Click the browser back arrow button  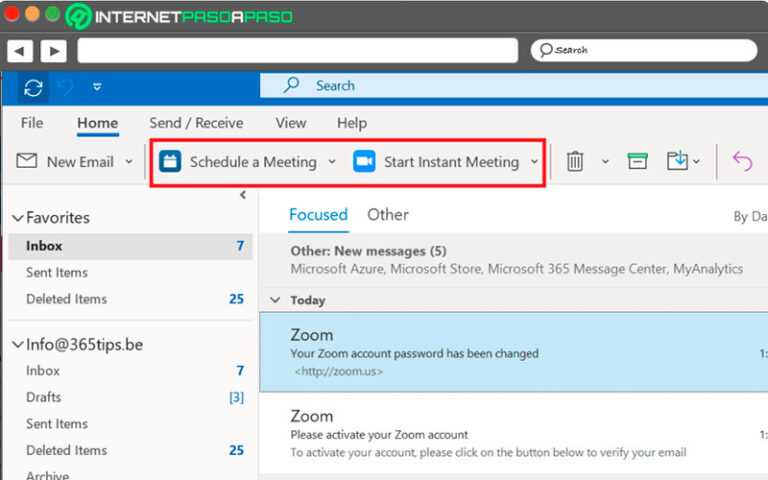(20, 51)
